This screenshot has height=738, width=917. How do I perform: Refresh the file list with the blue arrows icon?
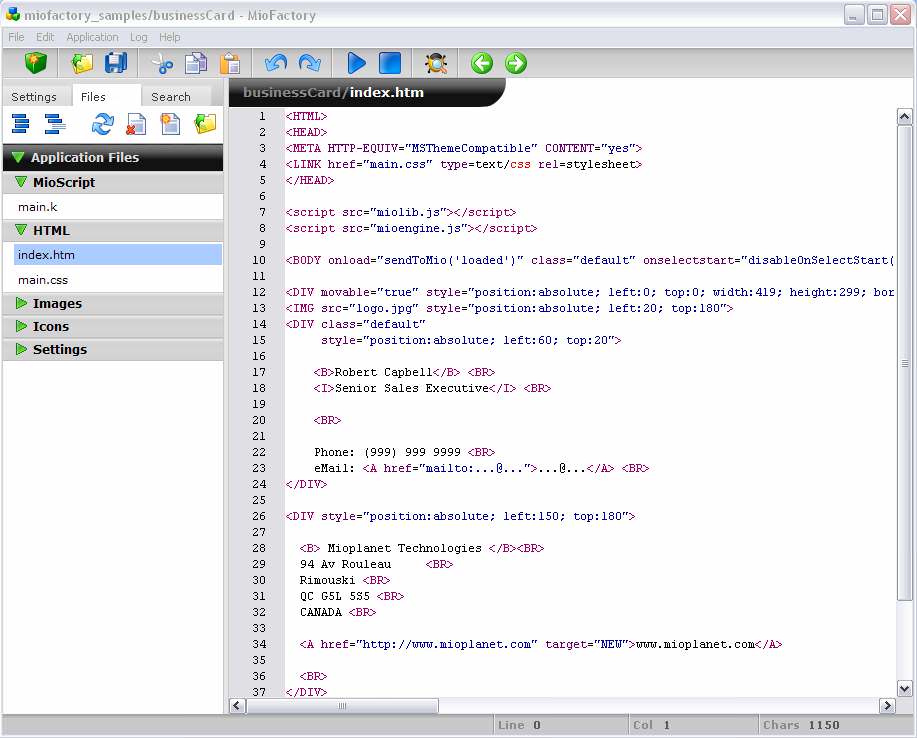pyautogui.click(x=102, y=124)
